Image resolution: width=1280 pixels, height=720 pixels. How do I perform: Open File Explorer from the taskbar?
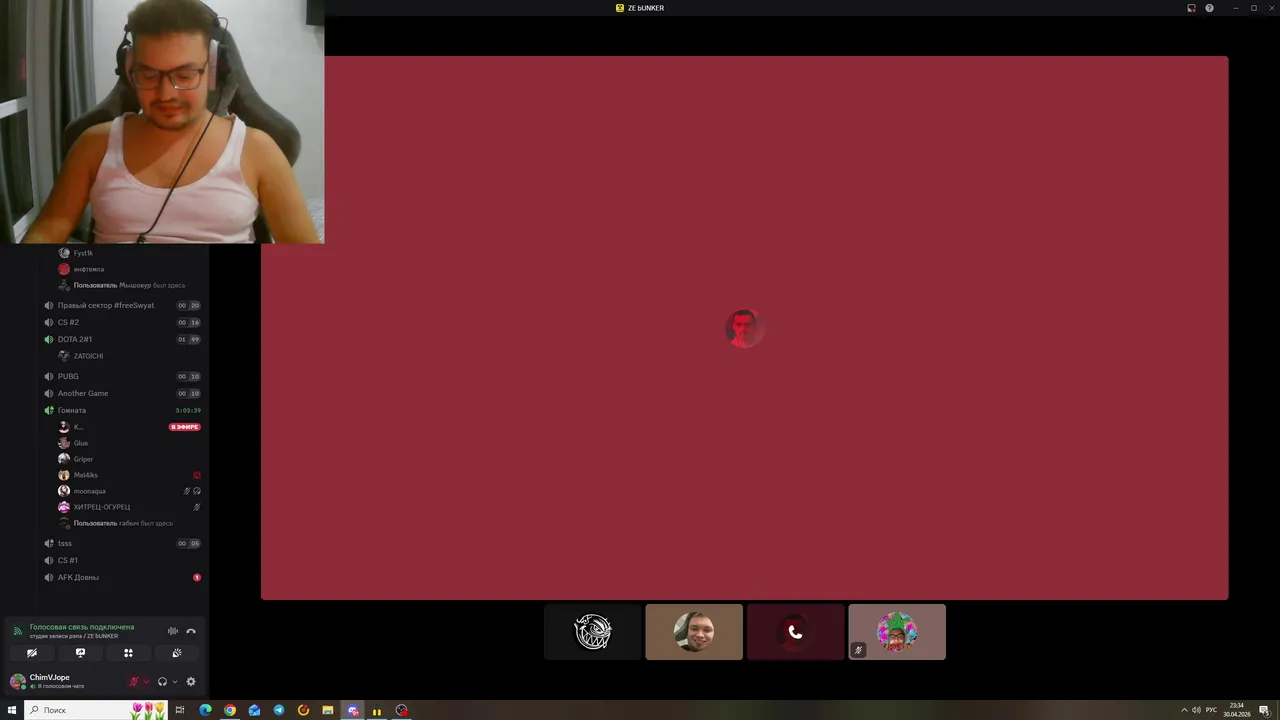click(x=328, y=710)
